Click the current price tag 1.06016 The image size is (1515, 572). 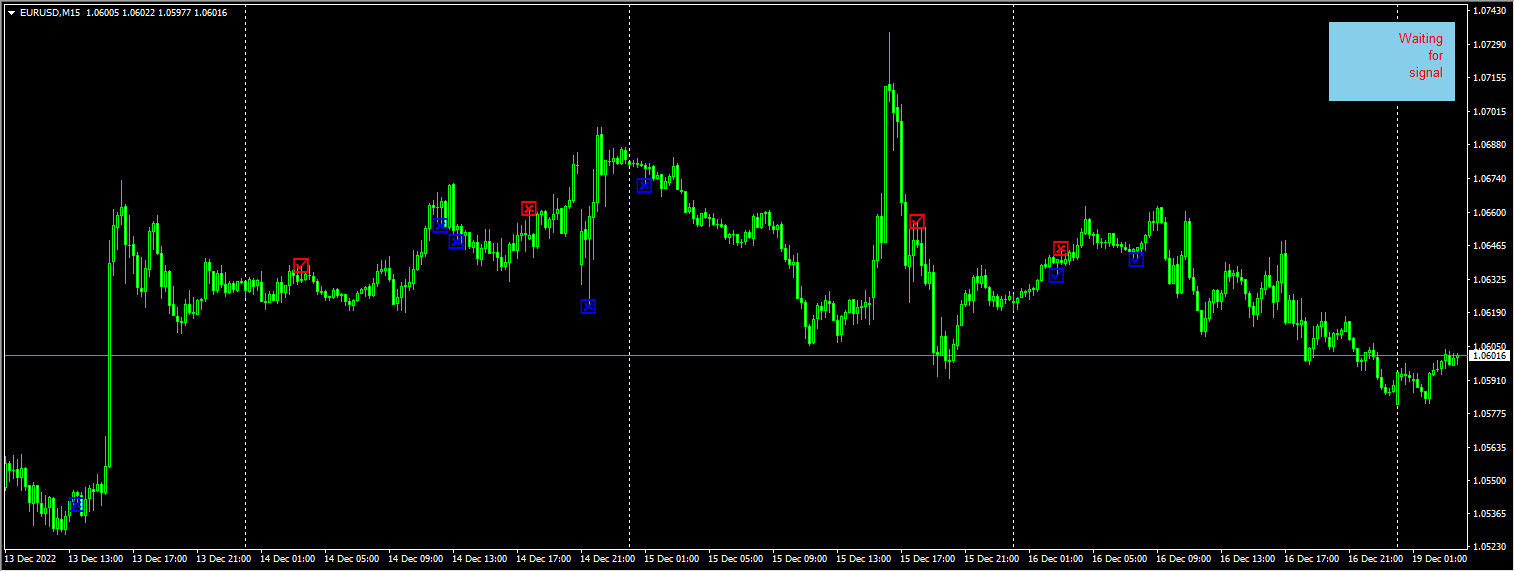[x=1490, y=355]
